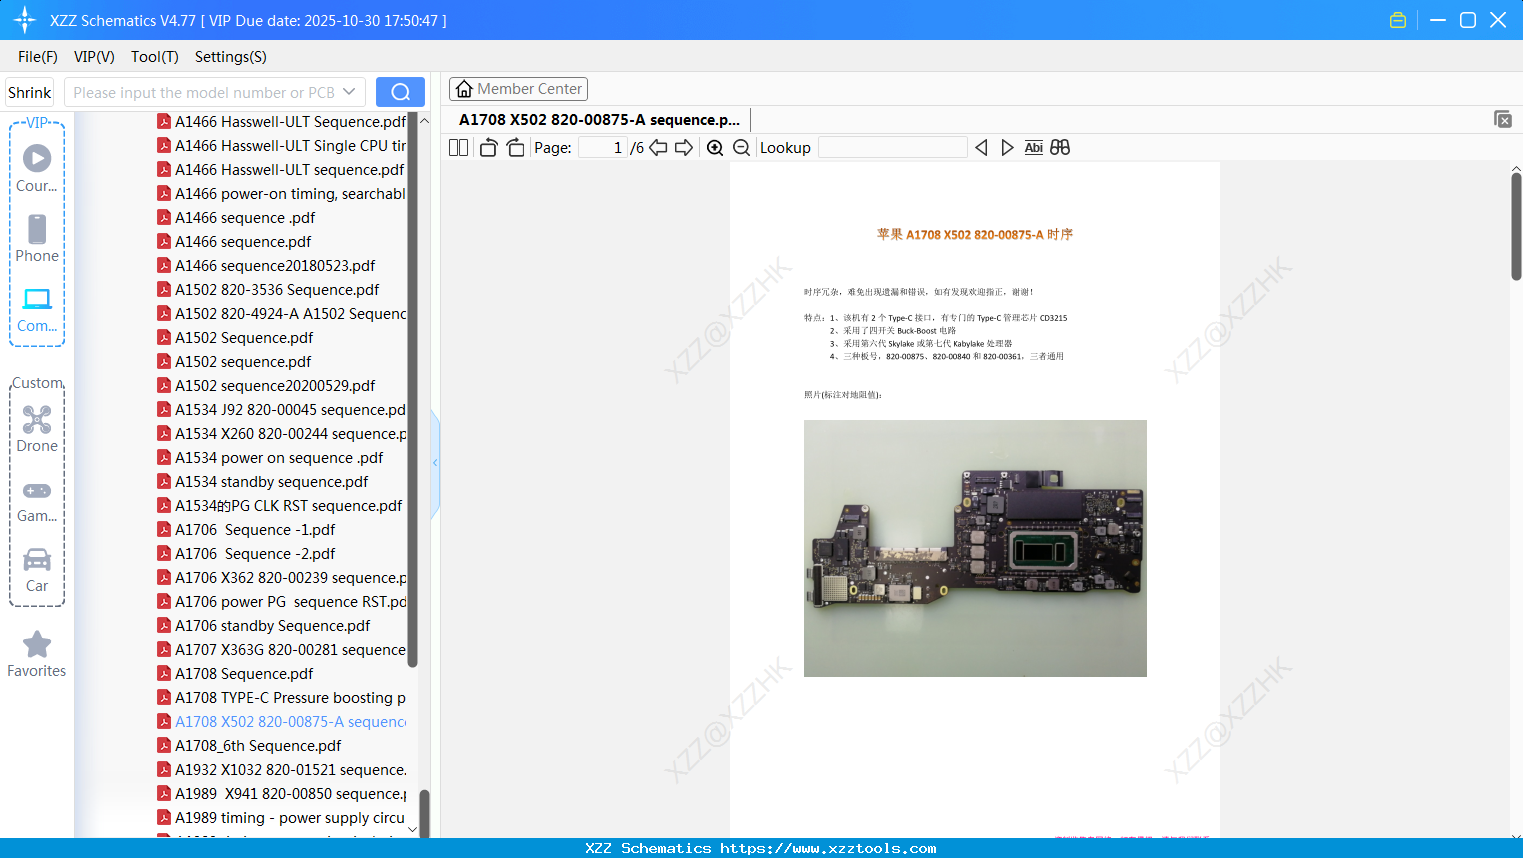Find next lookup result
1523x858 pixels.
click(x=1007, y=147)
